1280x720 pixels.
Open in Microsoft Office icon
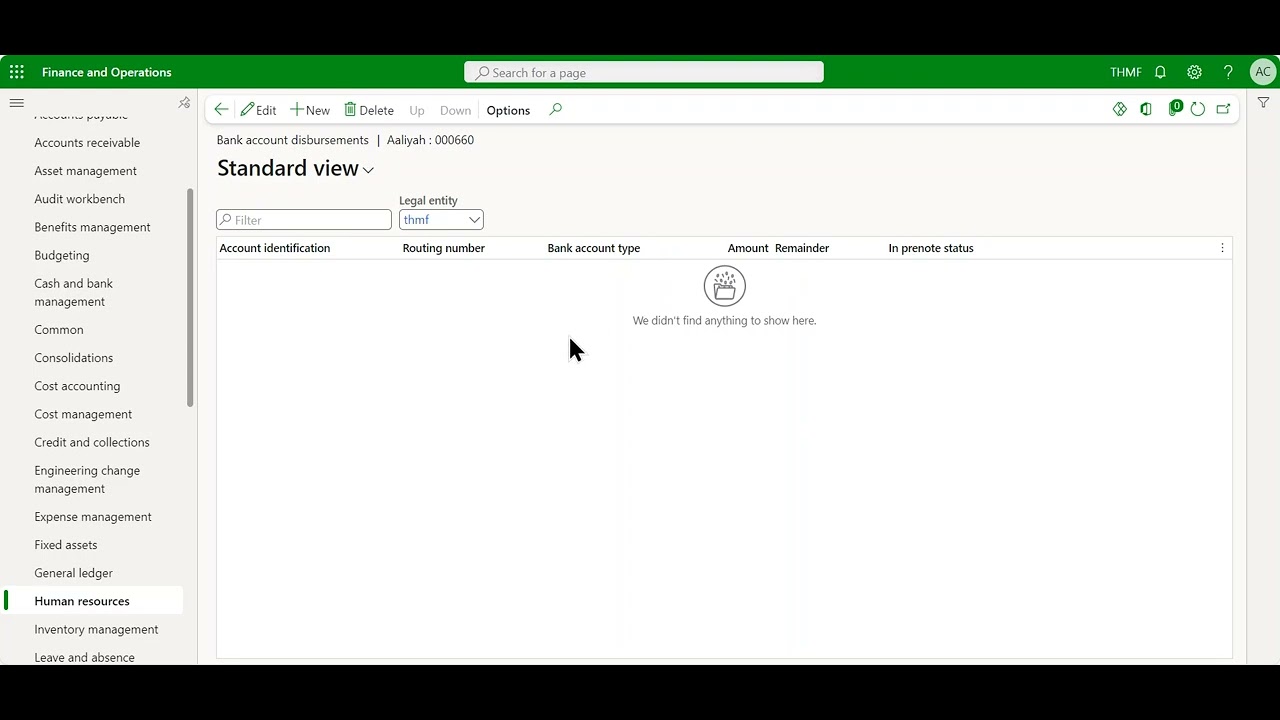(x=1146, y=109)
